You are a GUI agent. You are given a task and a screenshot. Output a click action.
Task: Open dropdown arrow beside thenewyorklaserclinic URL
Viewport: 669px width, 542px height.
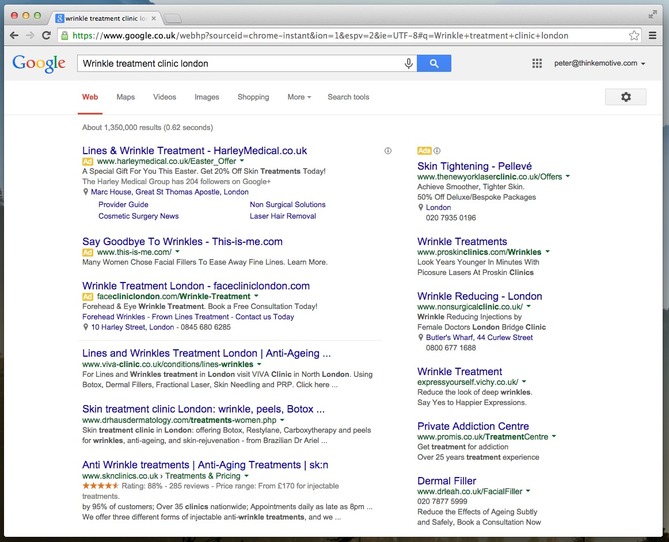(x=568, y=176)
